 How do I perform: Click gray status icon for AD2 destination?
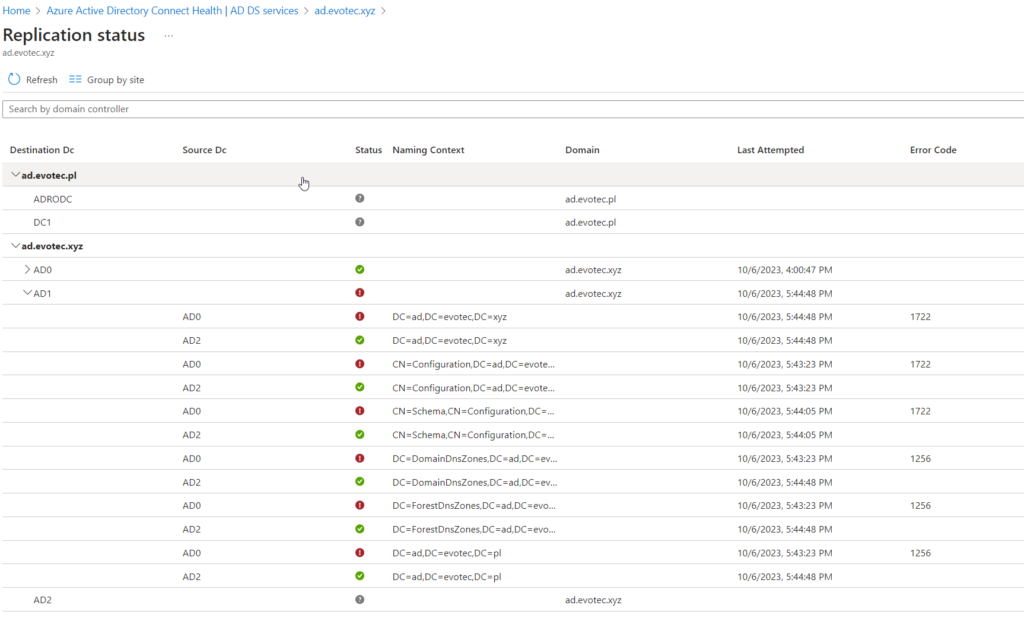pos(359,599)
